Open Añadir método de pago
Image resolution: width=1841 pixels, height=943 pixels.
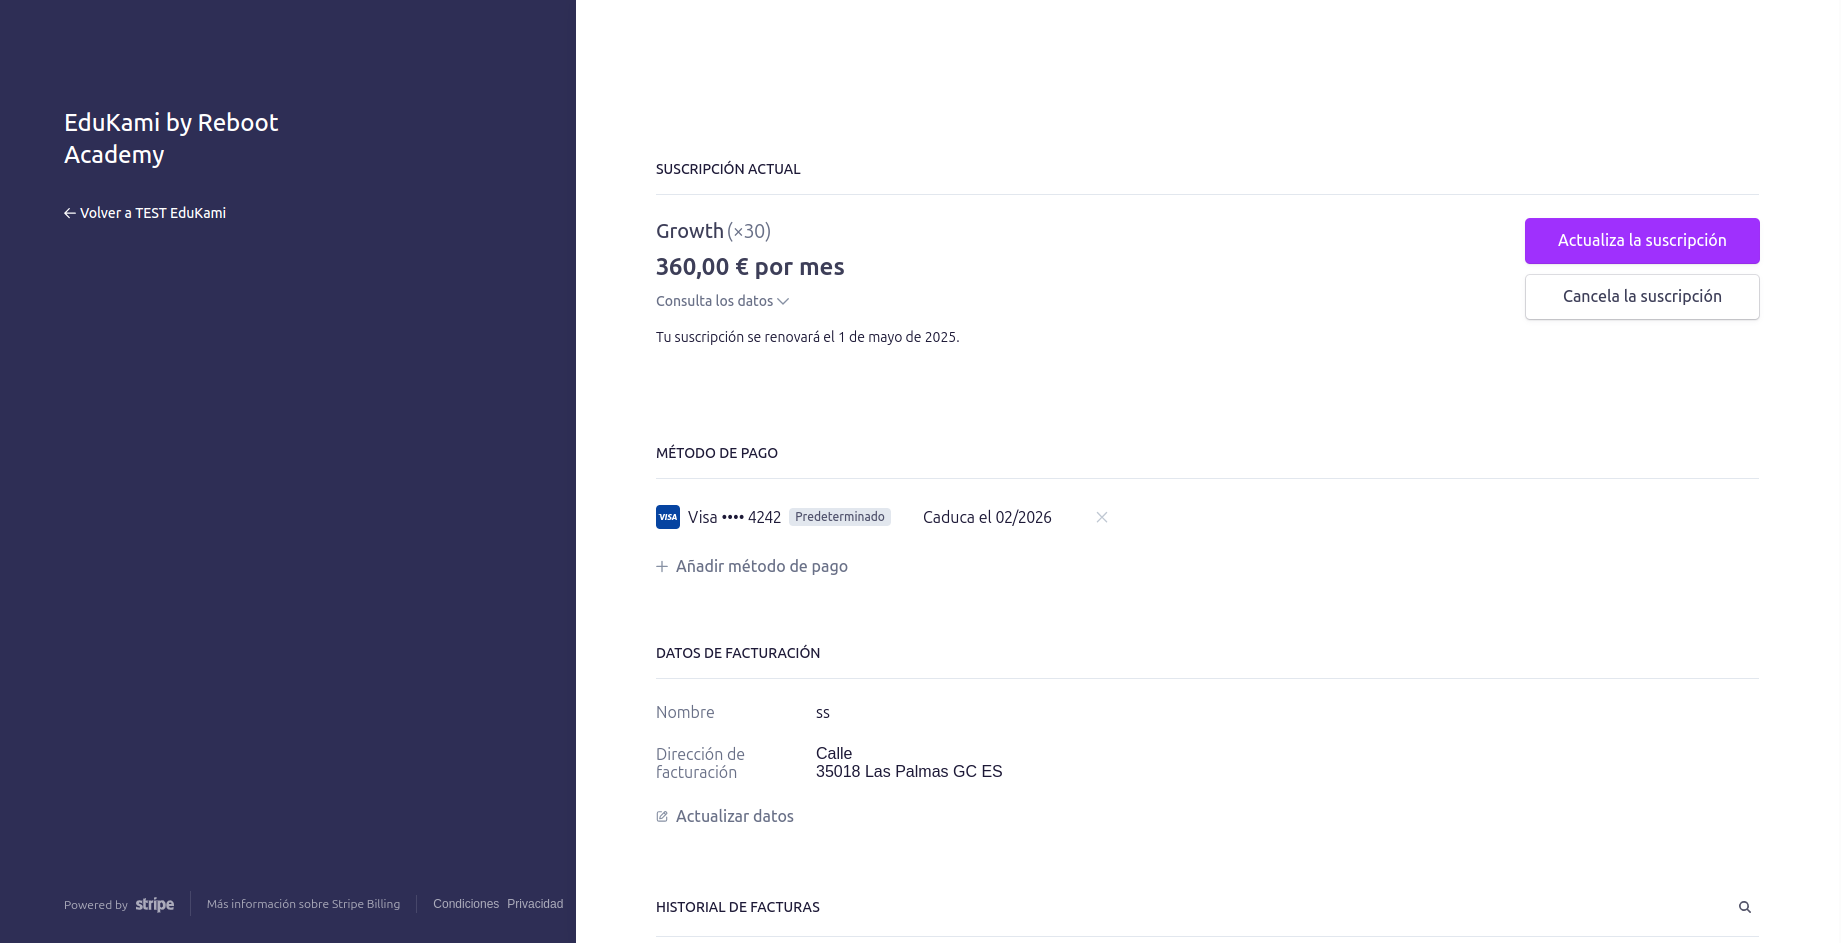coord(761,566)
